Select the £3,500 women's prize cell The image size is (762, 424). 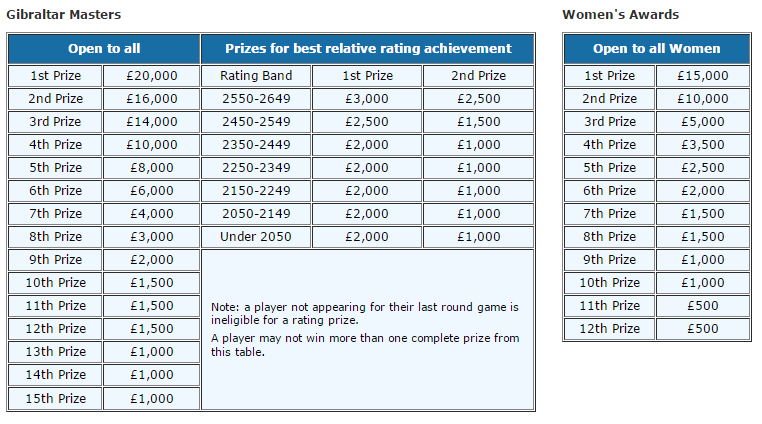click(702, 145)
